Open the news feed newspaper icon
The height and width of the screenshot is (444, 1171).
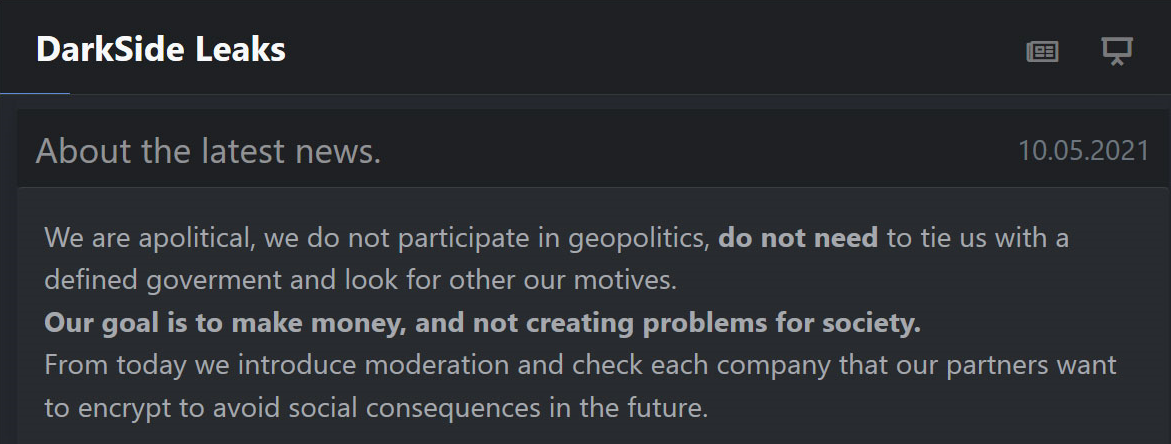coord(1042,51)
